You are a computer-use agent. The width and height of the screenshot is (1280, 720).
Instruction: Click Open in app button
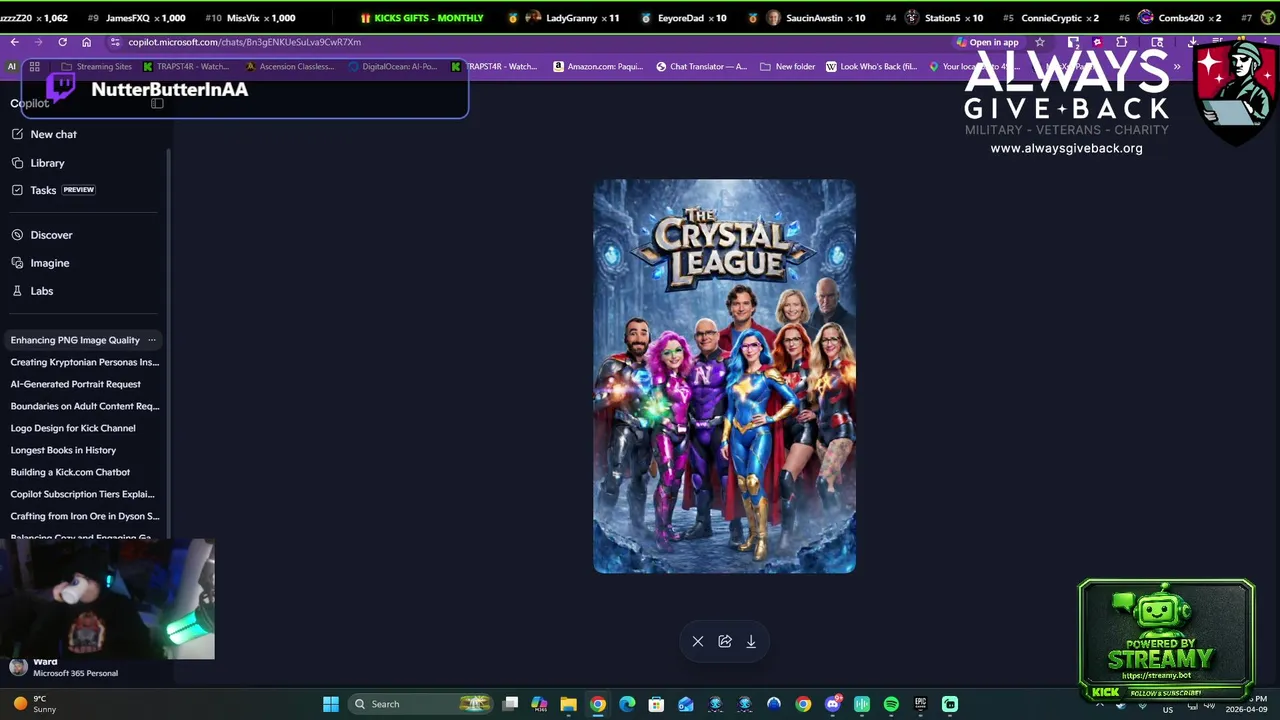point(987,42)
